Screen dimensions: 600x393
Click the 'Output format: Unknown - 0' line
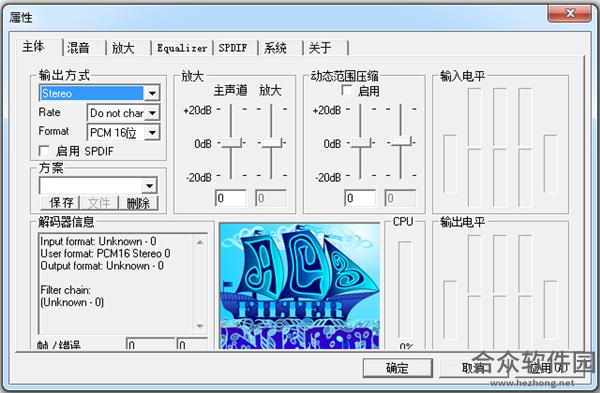pyautogui.click(x=102, y=266)
